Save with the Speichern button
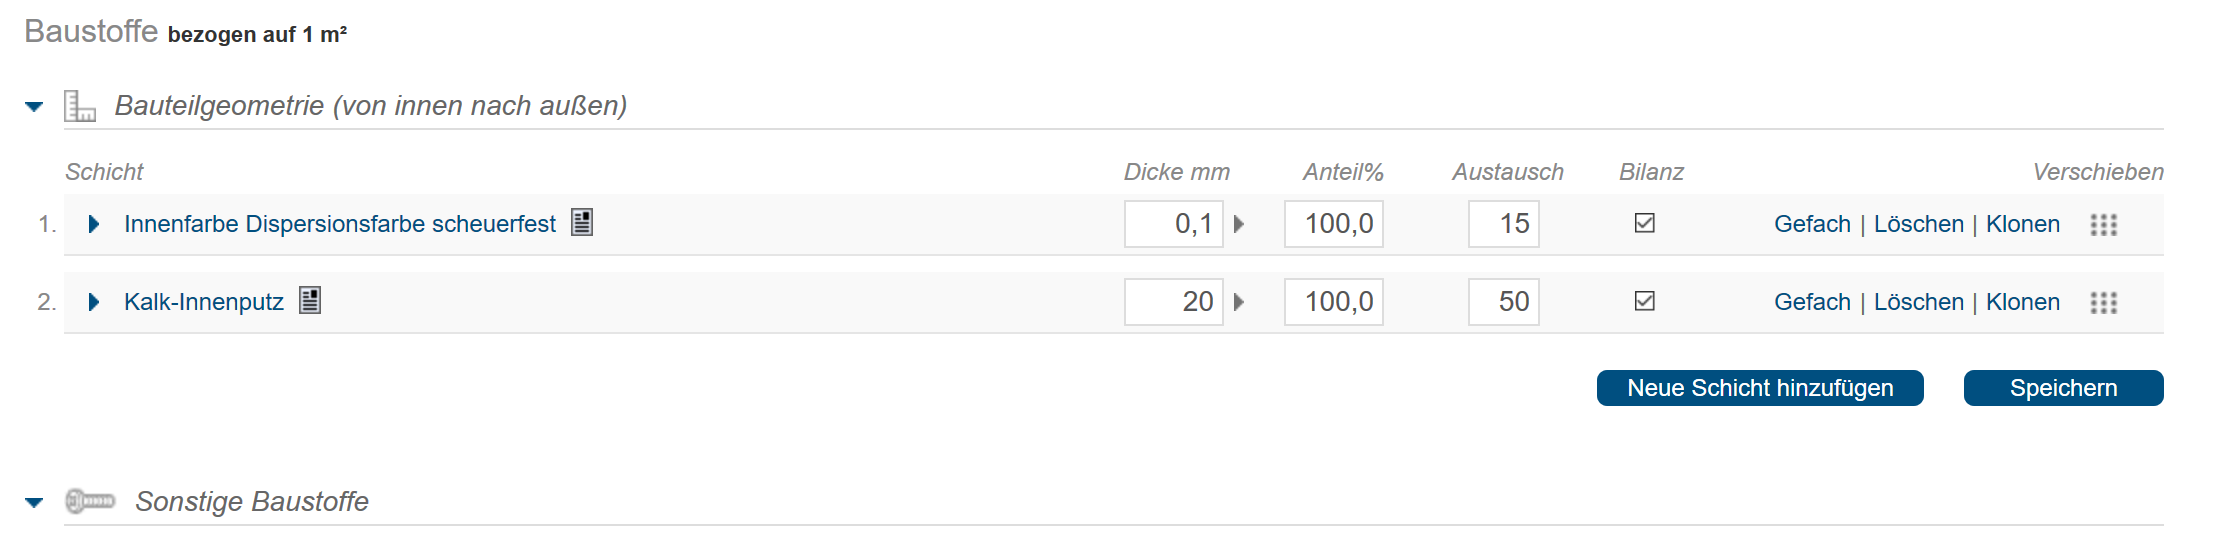 (2064, 388)
